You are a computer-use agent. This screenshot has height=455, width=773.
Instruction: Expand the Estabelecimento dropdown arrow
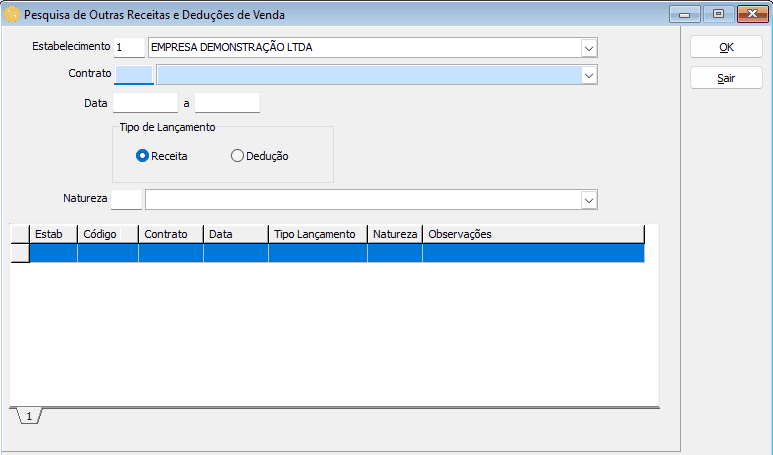click(x=588, y=48)
